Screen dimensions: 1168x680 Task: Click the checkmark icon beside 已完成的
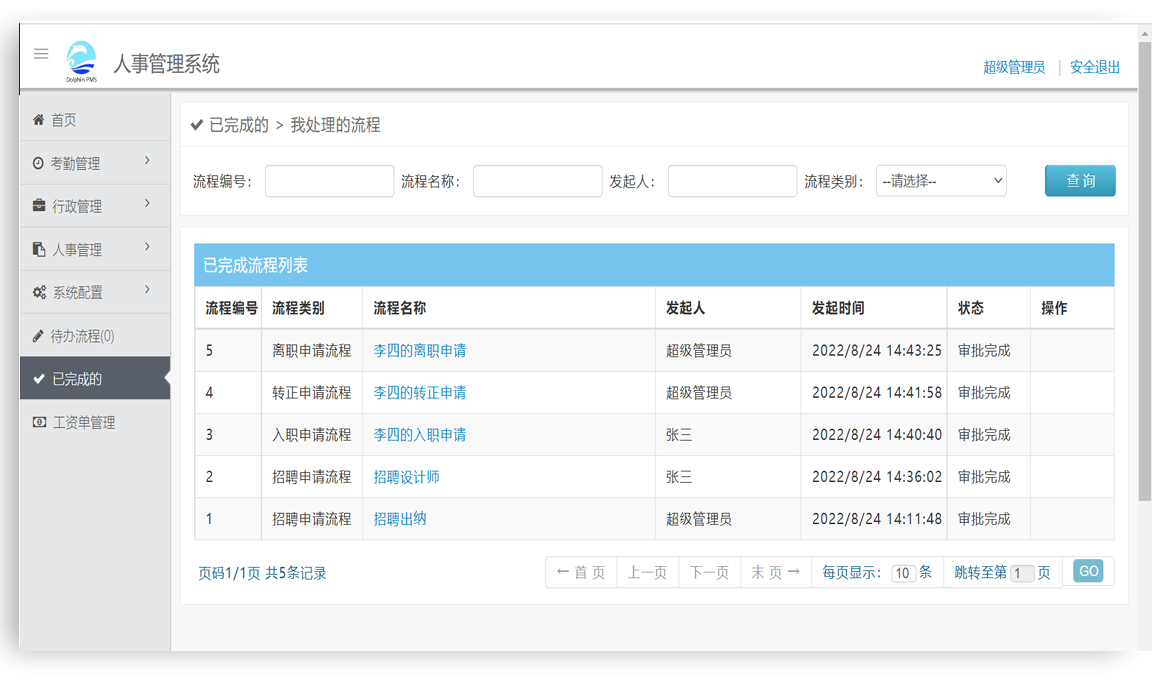pos(37,379)
